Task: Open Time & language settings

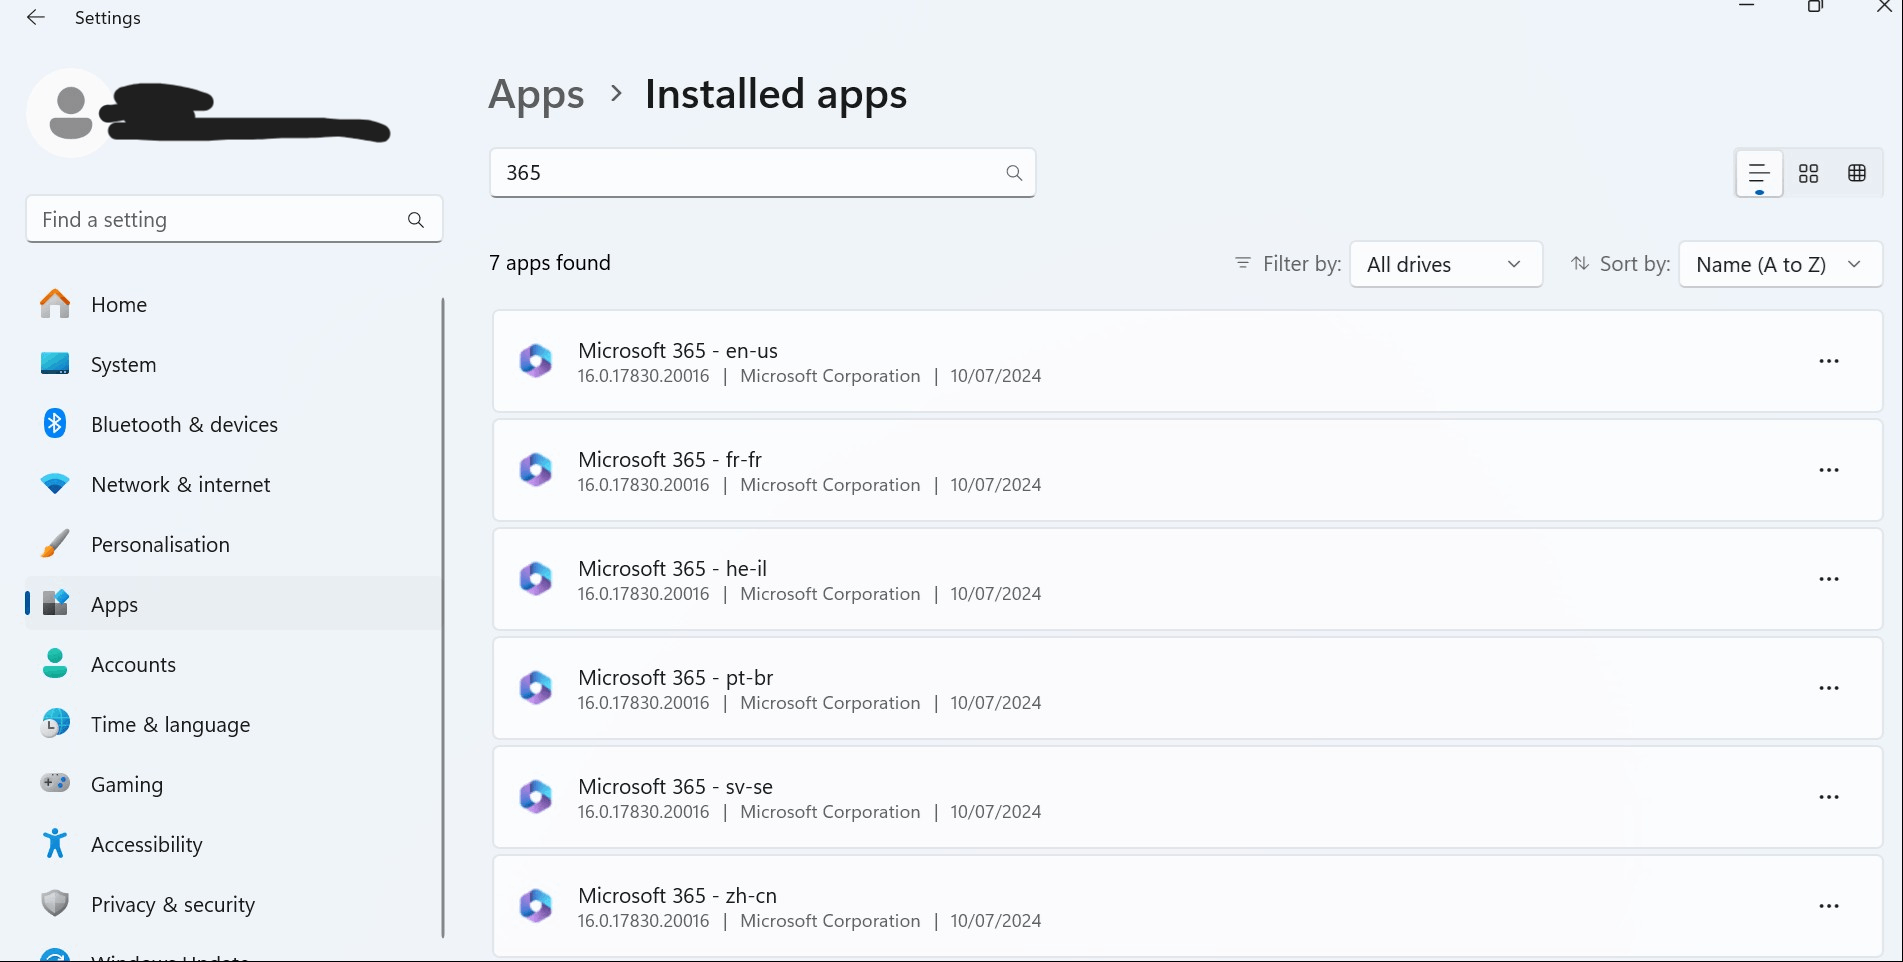Action: coord(234,724)
